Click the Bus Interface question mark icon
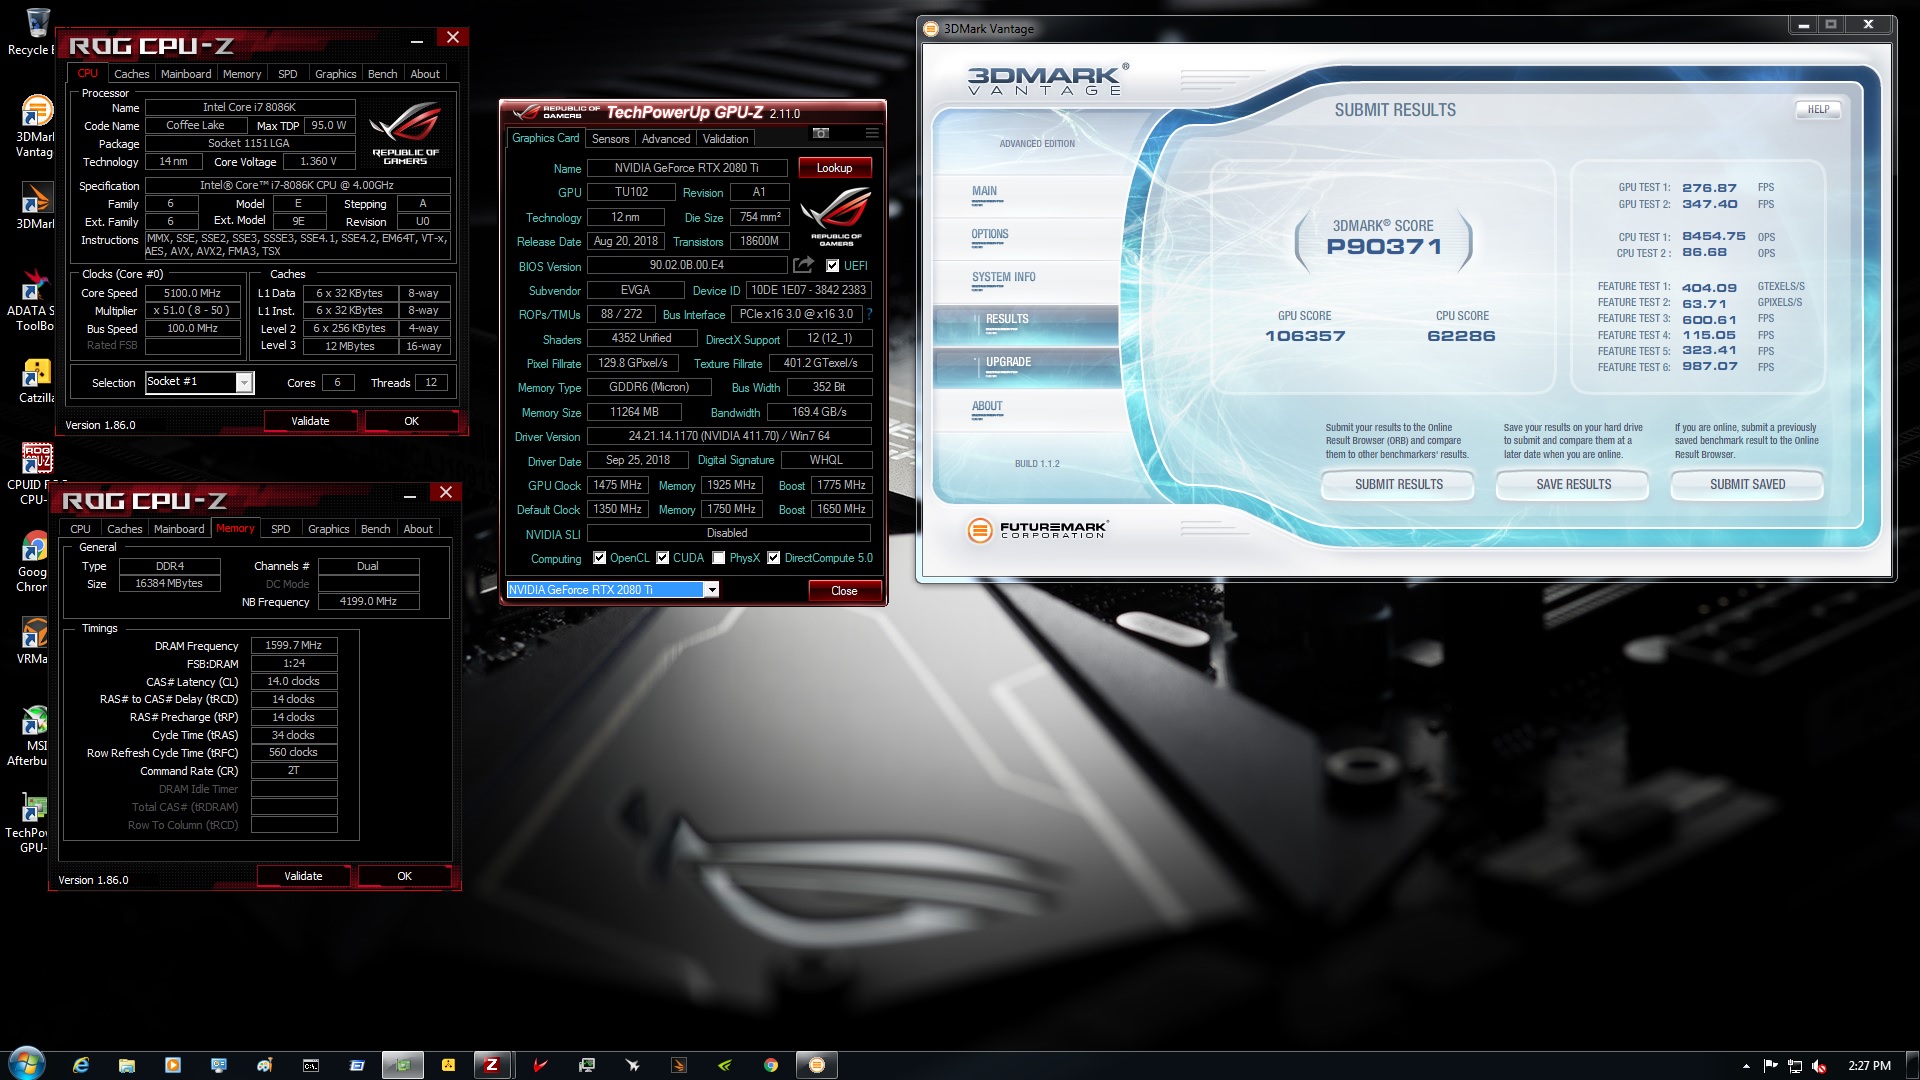Viewport: 1920px width, 1080px height. 869,314
